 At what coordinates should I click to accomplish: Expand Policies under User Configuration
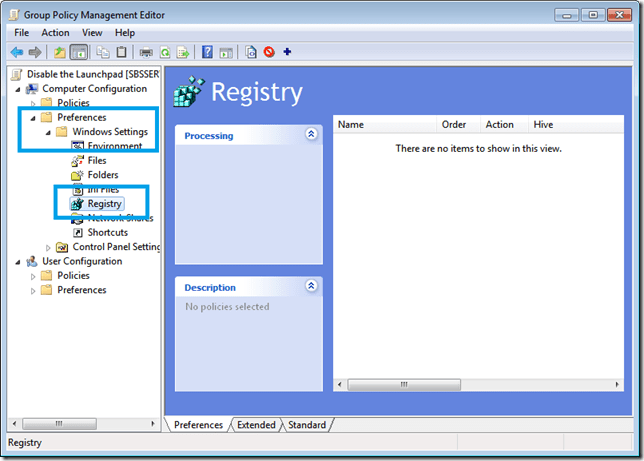[33, 276]
